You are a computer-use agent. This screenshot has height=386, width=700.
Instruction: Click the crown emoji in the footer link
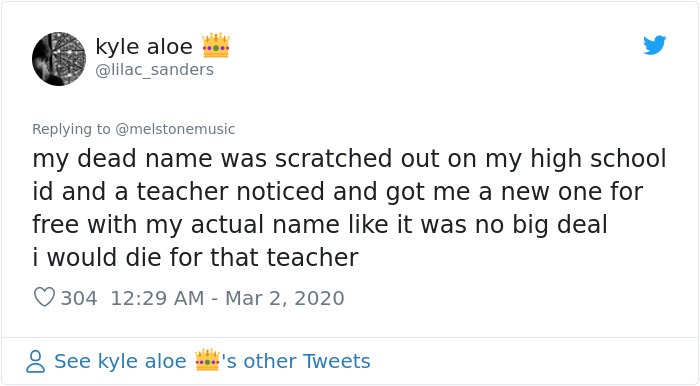click(208, 360)
